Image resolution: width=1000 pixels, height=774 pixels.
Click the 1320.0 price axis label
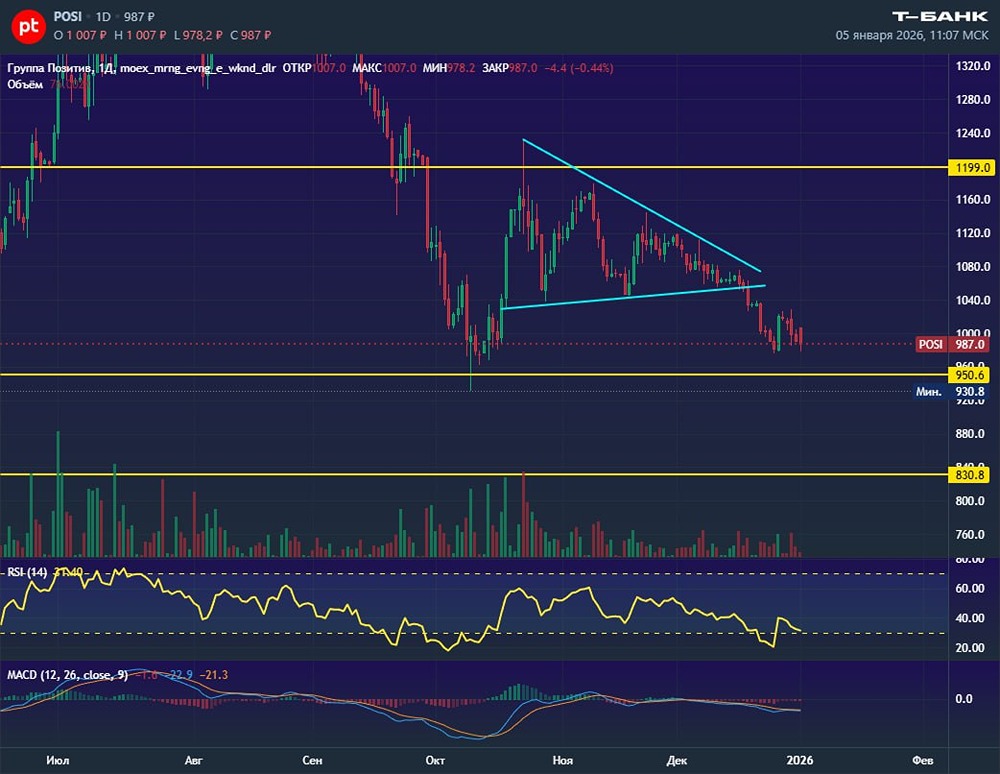pyautogui.click(x=973, y=66)
